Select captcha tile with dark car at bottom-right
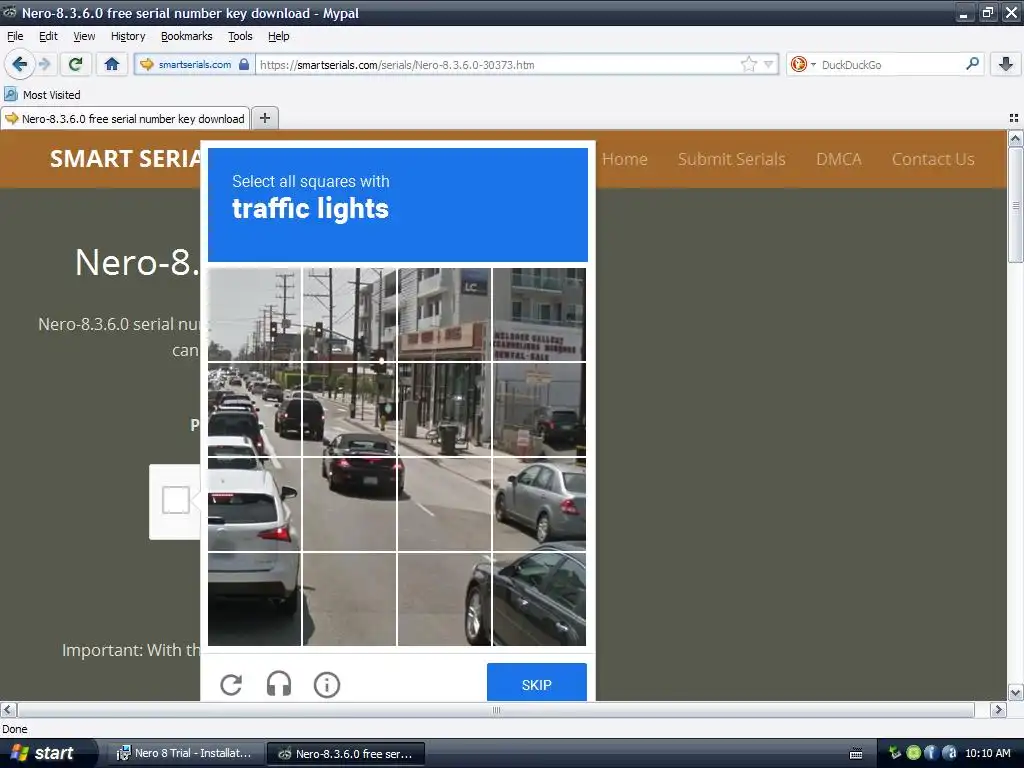1024x768 pixels. tap(539, 599)
